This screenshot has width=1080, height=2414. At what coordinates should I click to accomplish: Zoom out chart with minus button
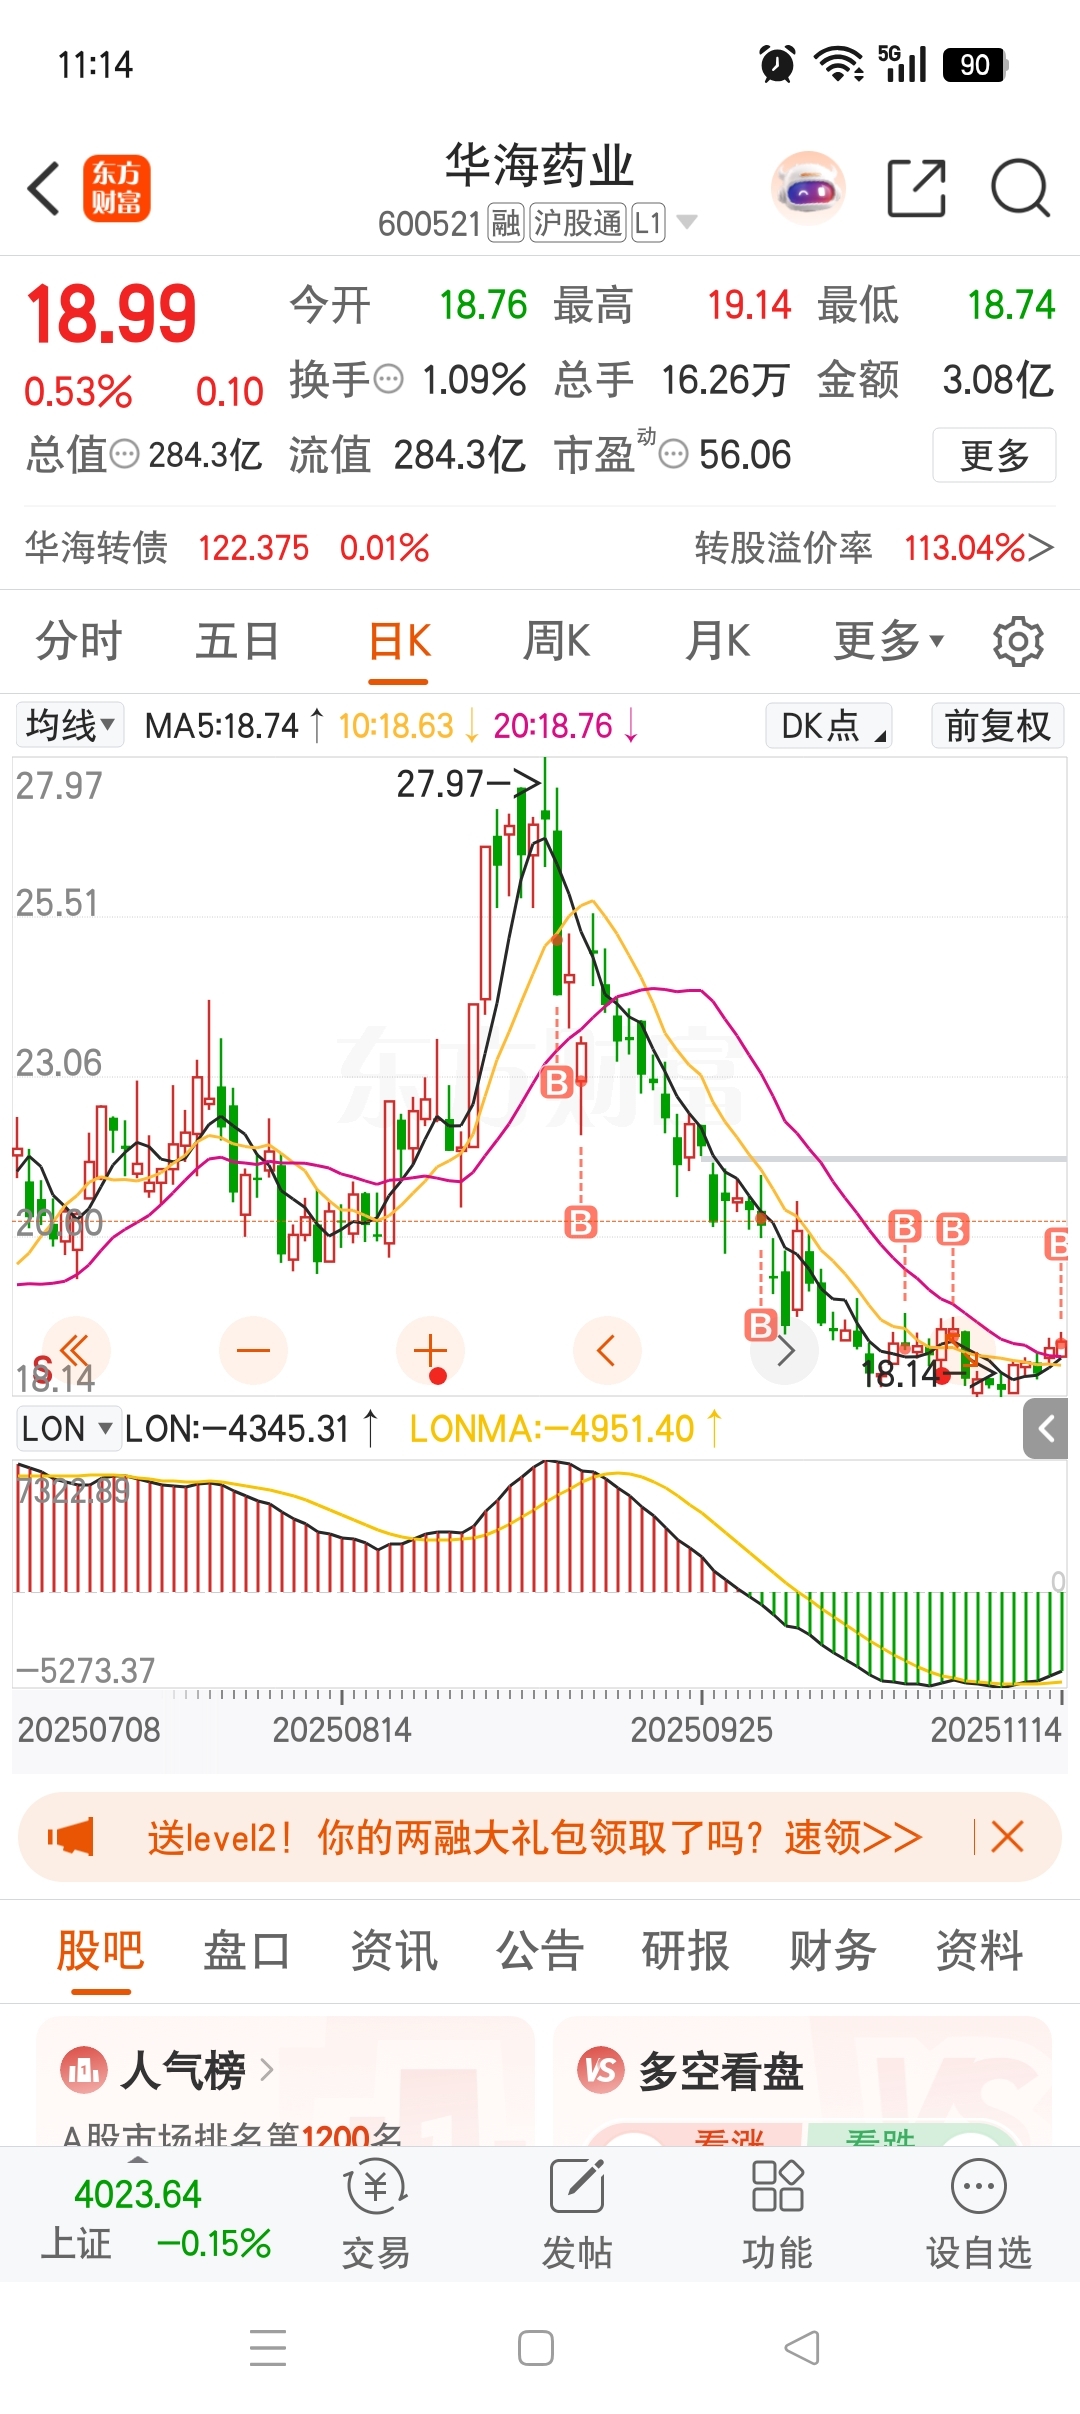coord(253,1351)
